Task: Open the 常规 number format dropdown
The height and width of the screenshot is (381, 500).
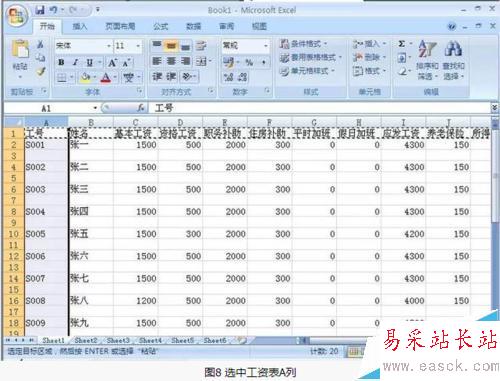Action: 266,46
